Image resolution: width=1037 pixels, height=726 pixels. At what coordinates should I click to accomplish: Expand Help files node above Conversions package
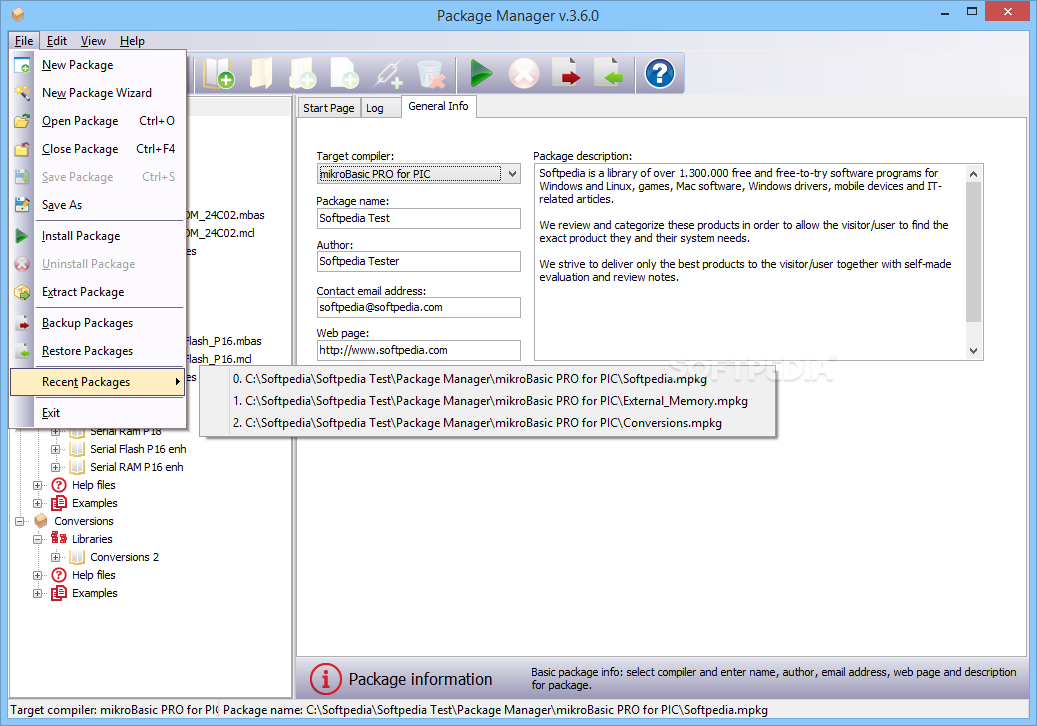[x=38, y=485]
